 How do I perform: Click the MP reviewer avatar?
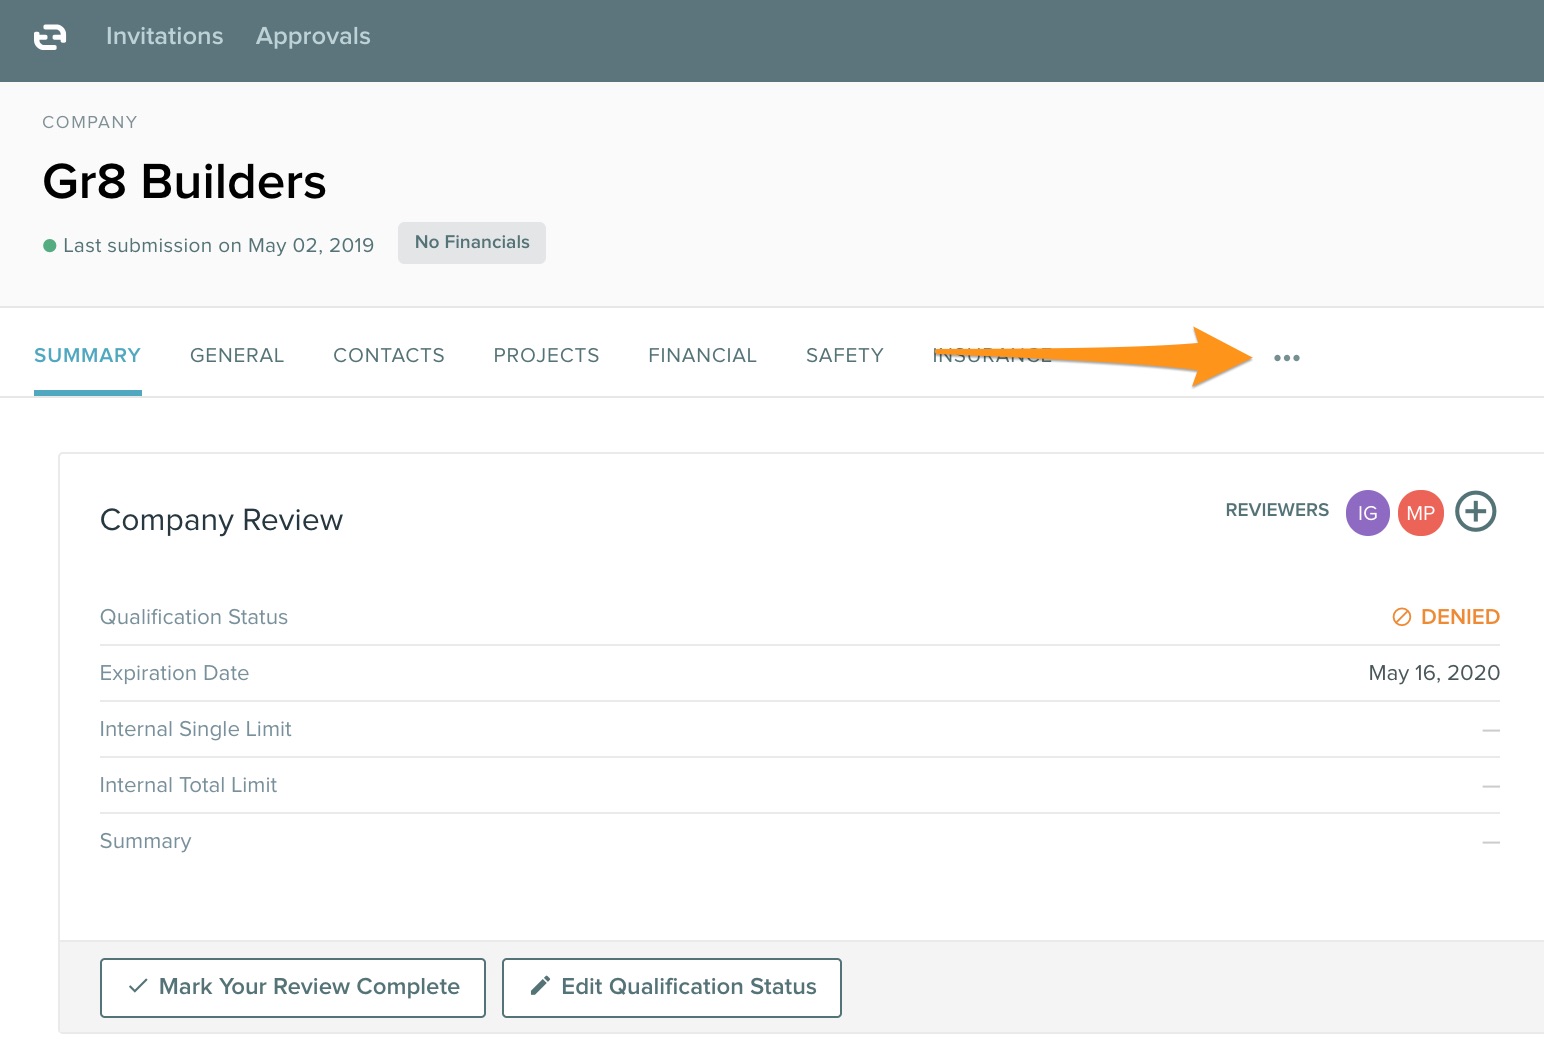click(x=1420, y=513)
